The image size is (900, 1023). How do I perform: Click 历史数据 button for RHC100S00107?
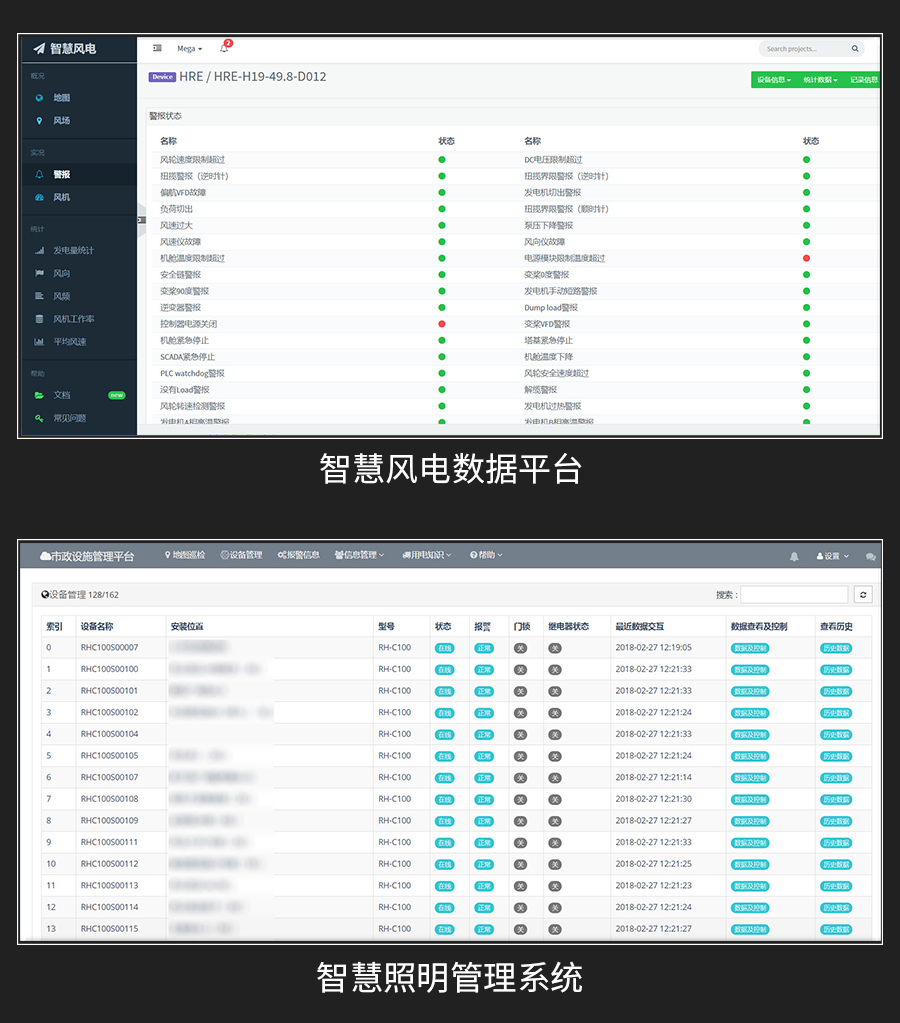click(x=836, y=778)
